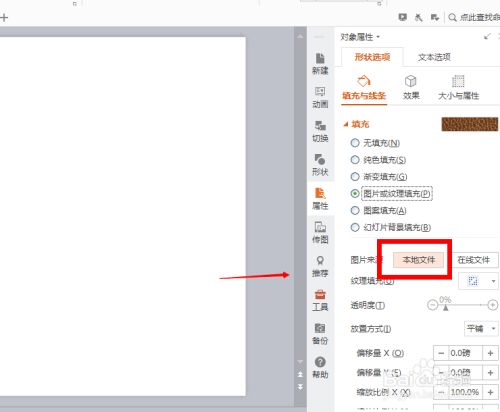Screen dimensions: 500x412
Task: Click the collapse arrow at panel top right
Action: 487,36
